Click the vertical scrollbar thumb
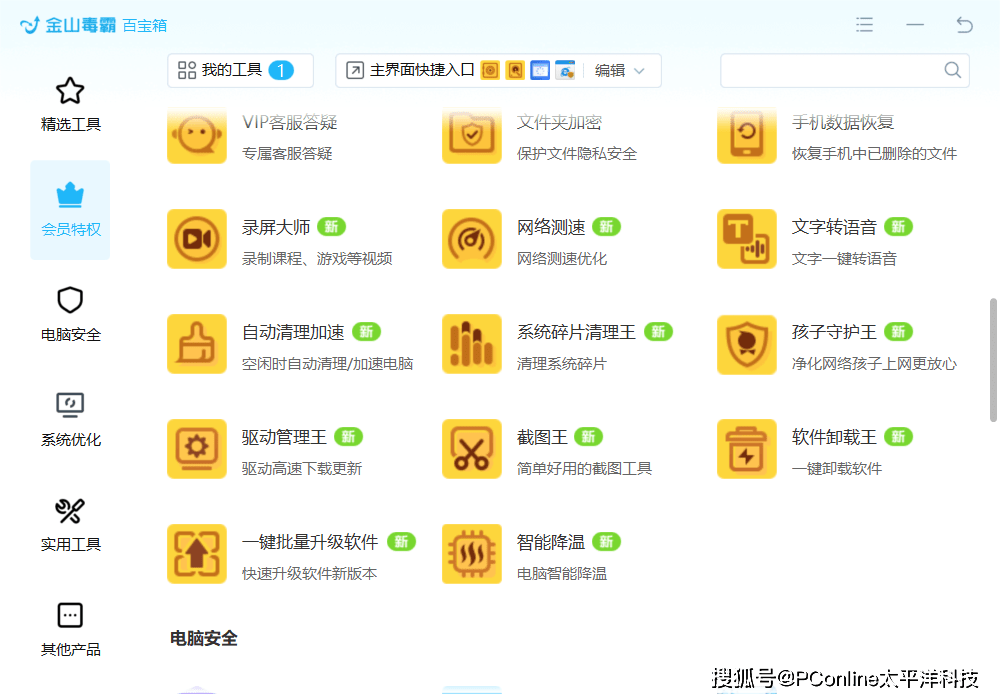Screen dimensions: 1000x700 pos(993,360)
